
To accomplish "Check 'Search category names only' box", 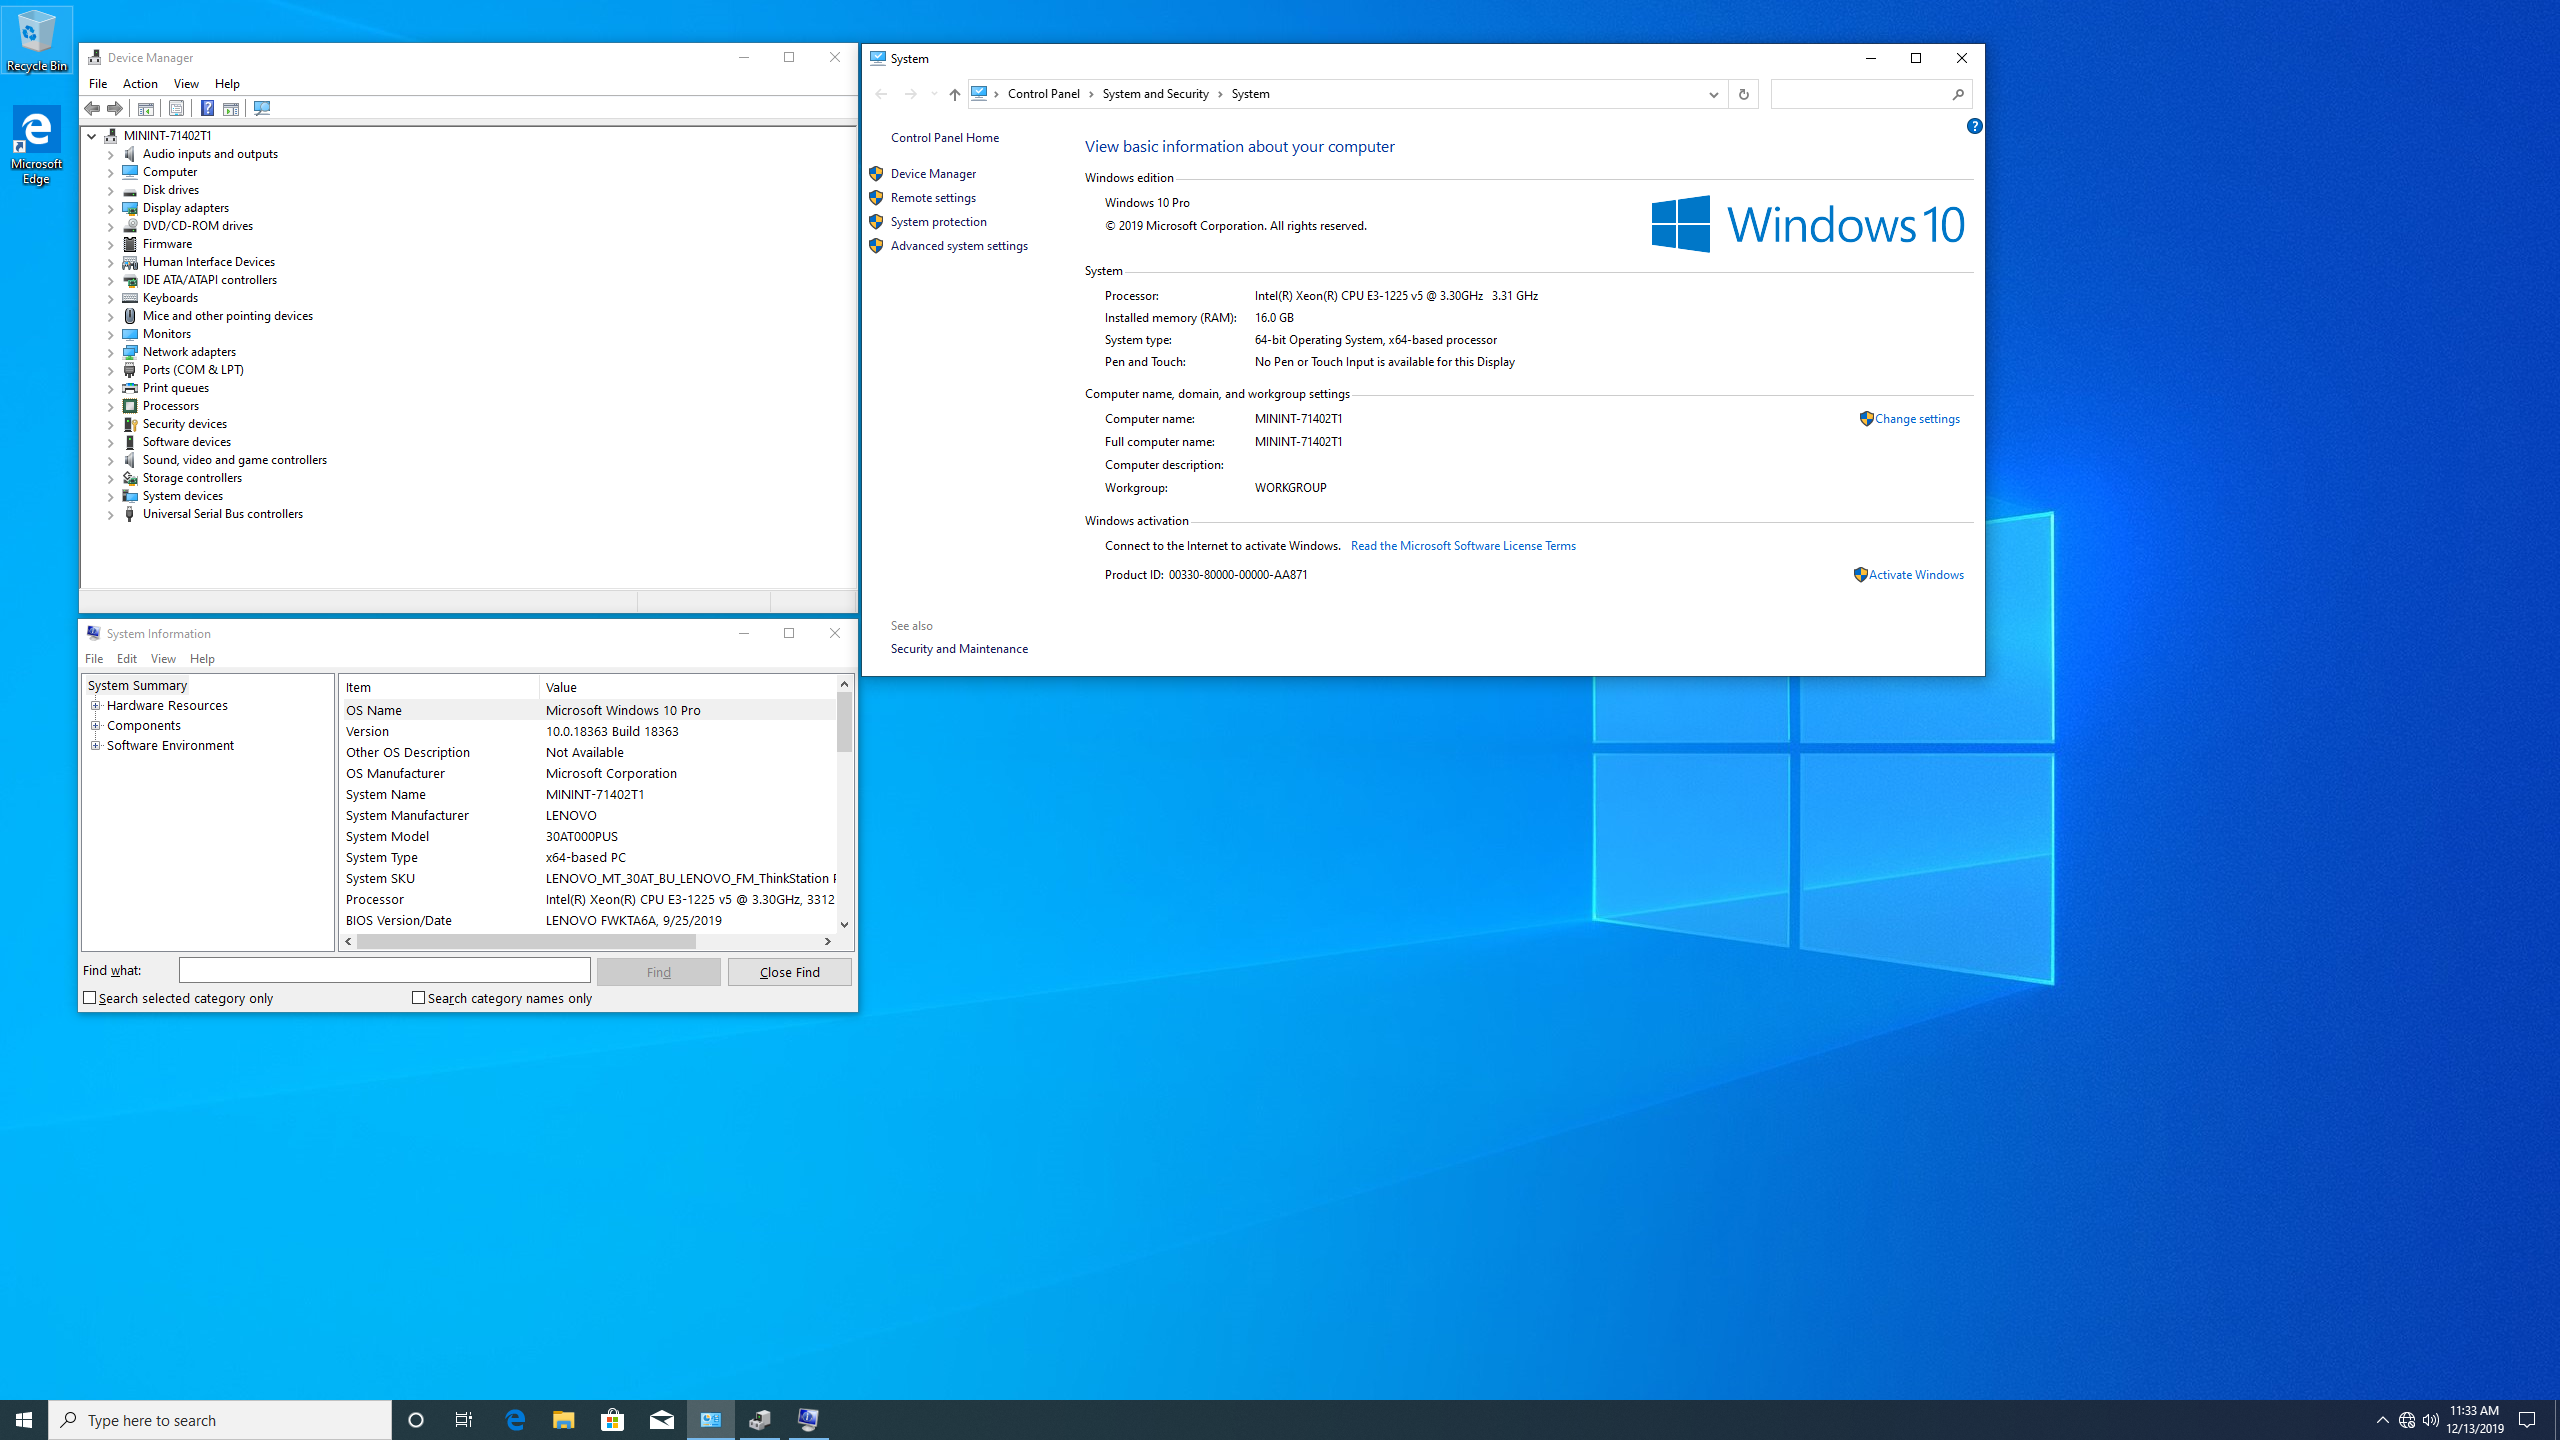I will (x=419, y=998).
